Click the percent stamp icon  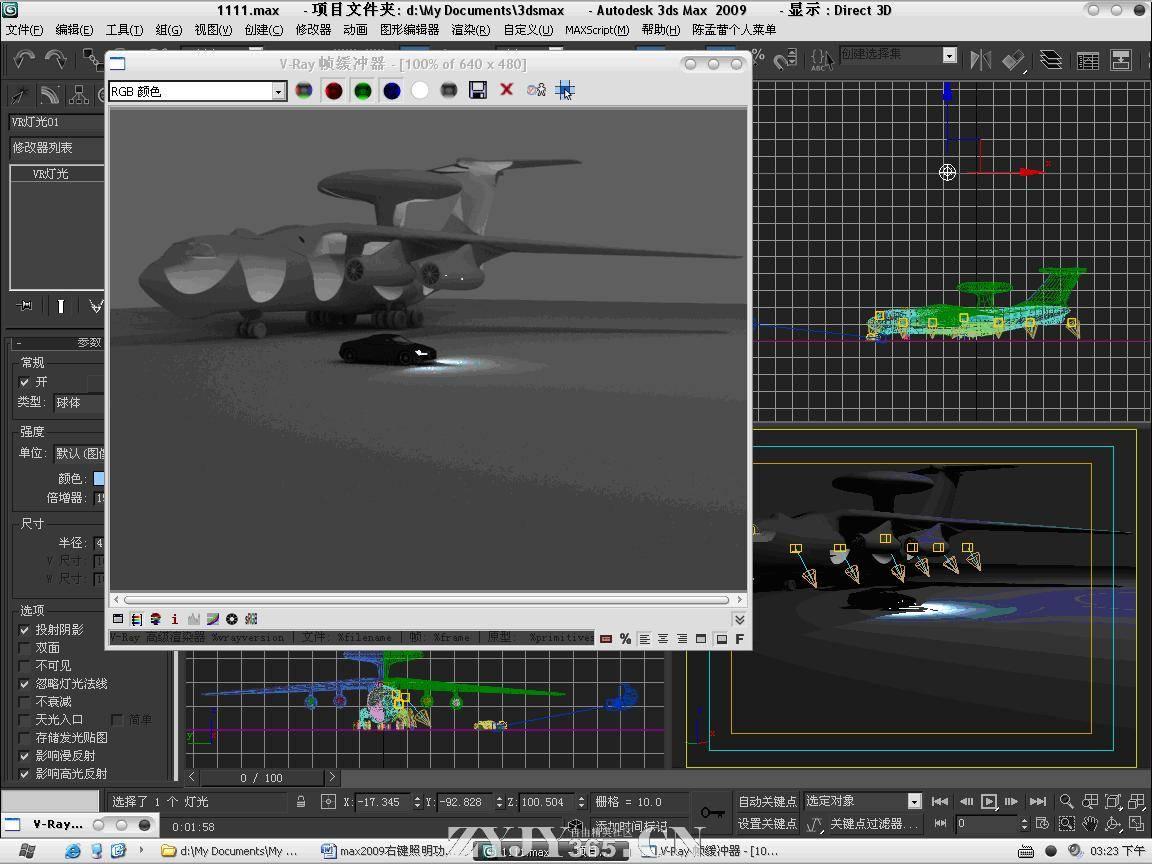pyautogui.click(x=625, y=638)
